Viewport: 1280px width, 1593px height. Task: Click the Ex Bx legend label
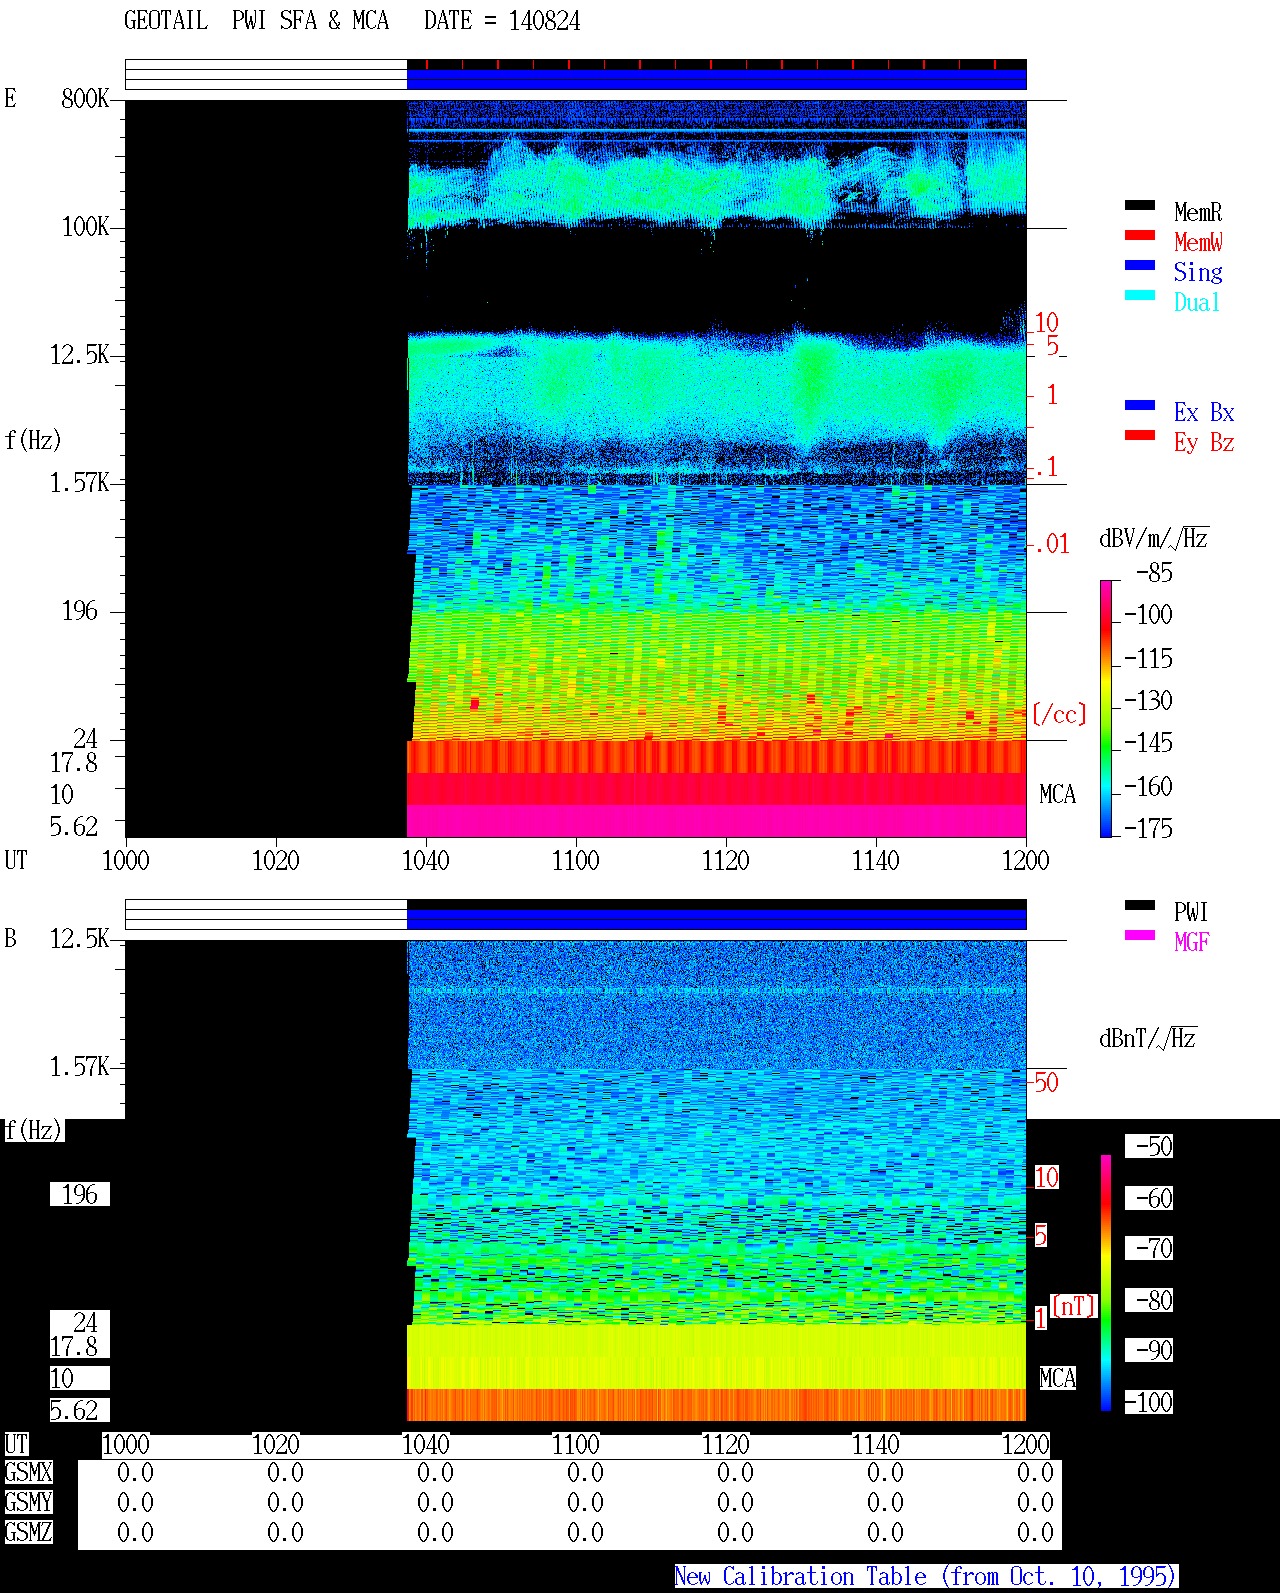[1204, 412]
